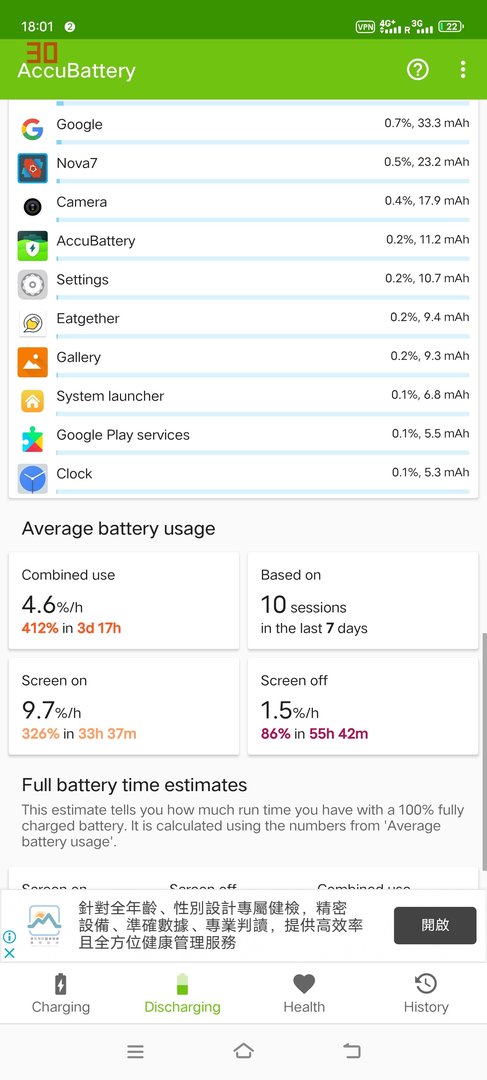Viewport: 487px width, 1080px height.
Task: Tap the Android home navigation button
Action: coord(243,1051)
